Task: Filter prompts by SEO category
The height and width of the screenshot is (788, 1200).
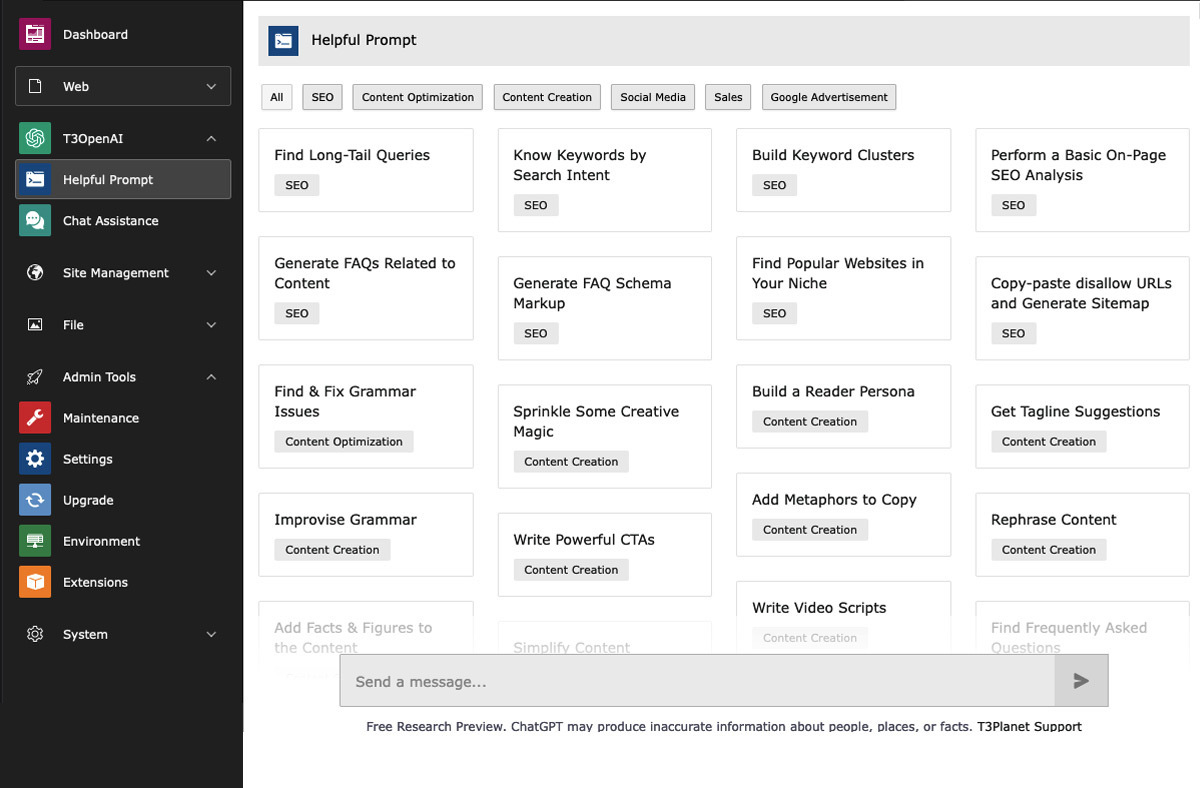Action: pyautogui.click(x=322, y=97)
